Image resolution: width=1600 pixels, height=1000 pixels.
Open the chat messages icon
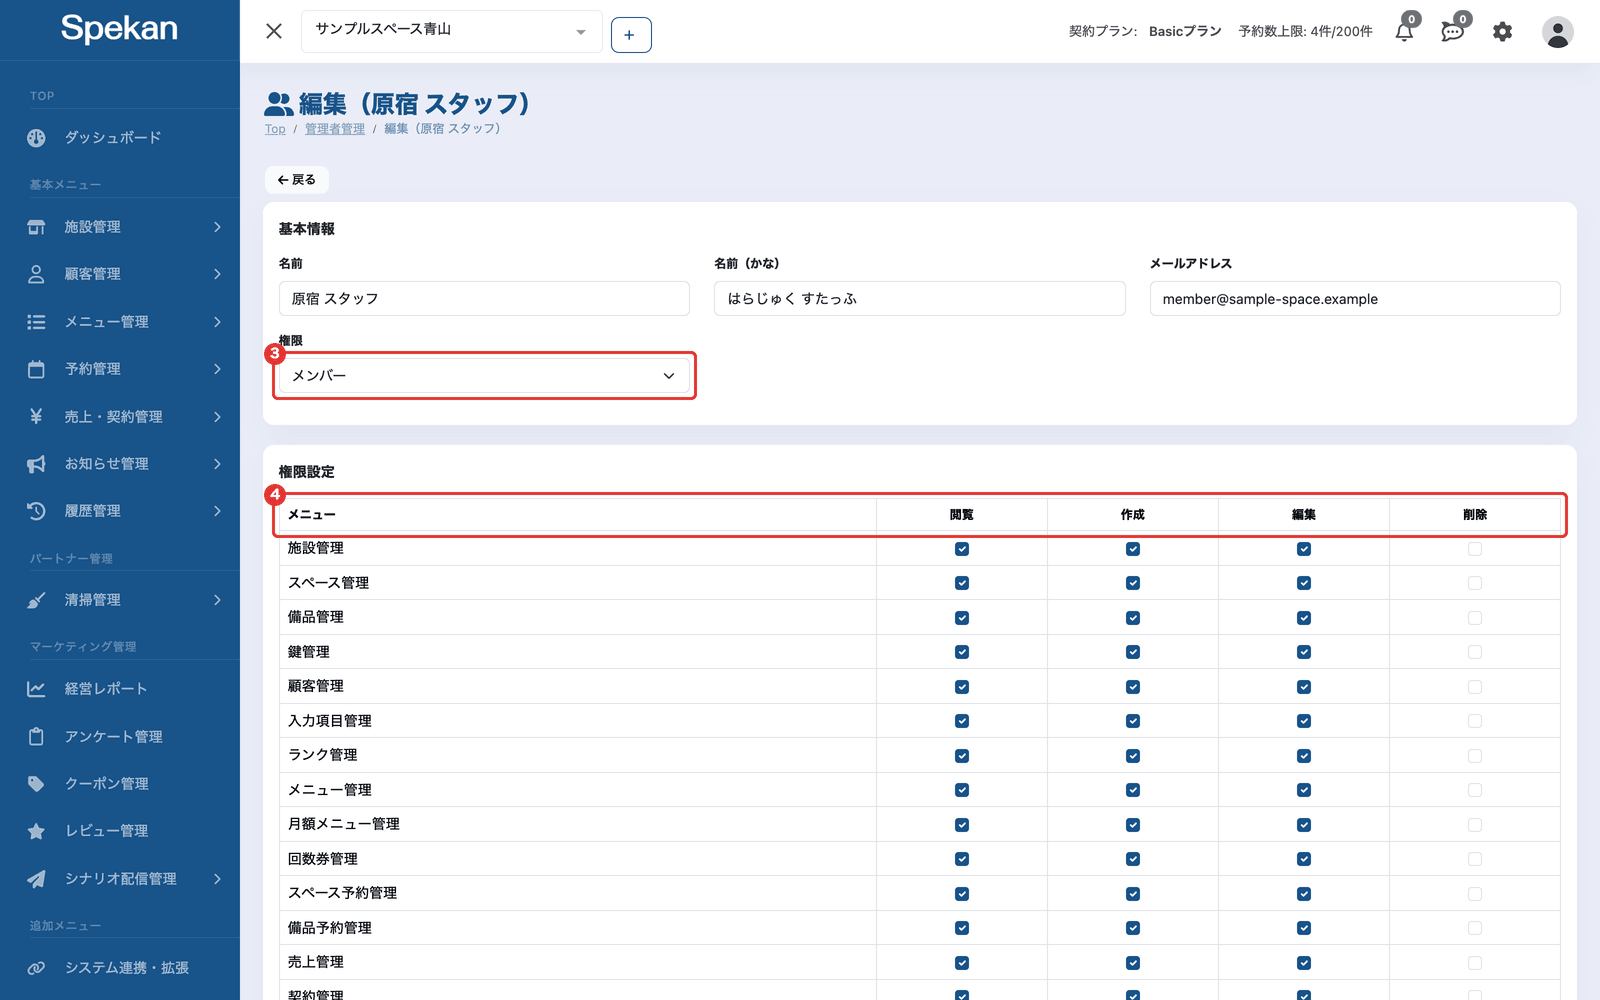click(1452, 32)
